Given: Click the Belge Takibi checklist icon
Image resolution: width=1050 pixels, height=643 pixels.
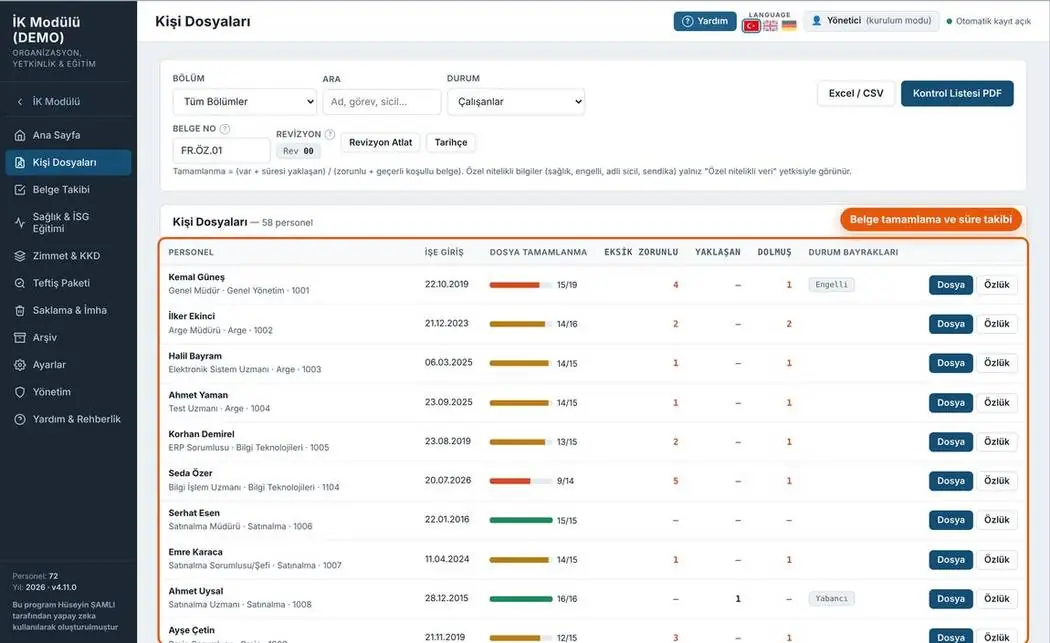Looking at the screenshot, I should click(x=20, y=190).
